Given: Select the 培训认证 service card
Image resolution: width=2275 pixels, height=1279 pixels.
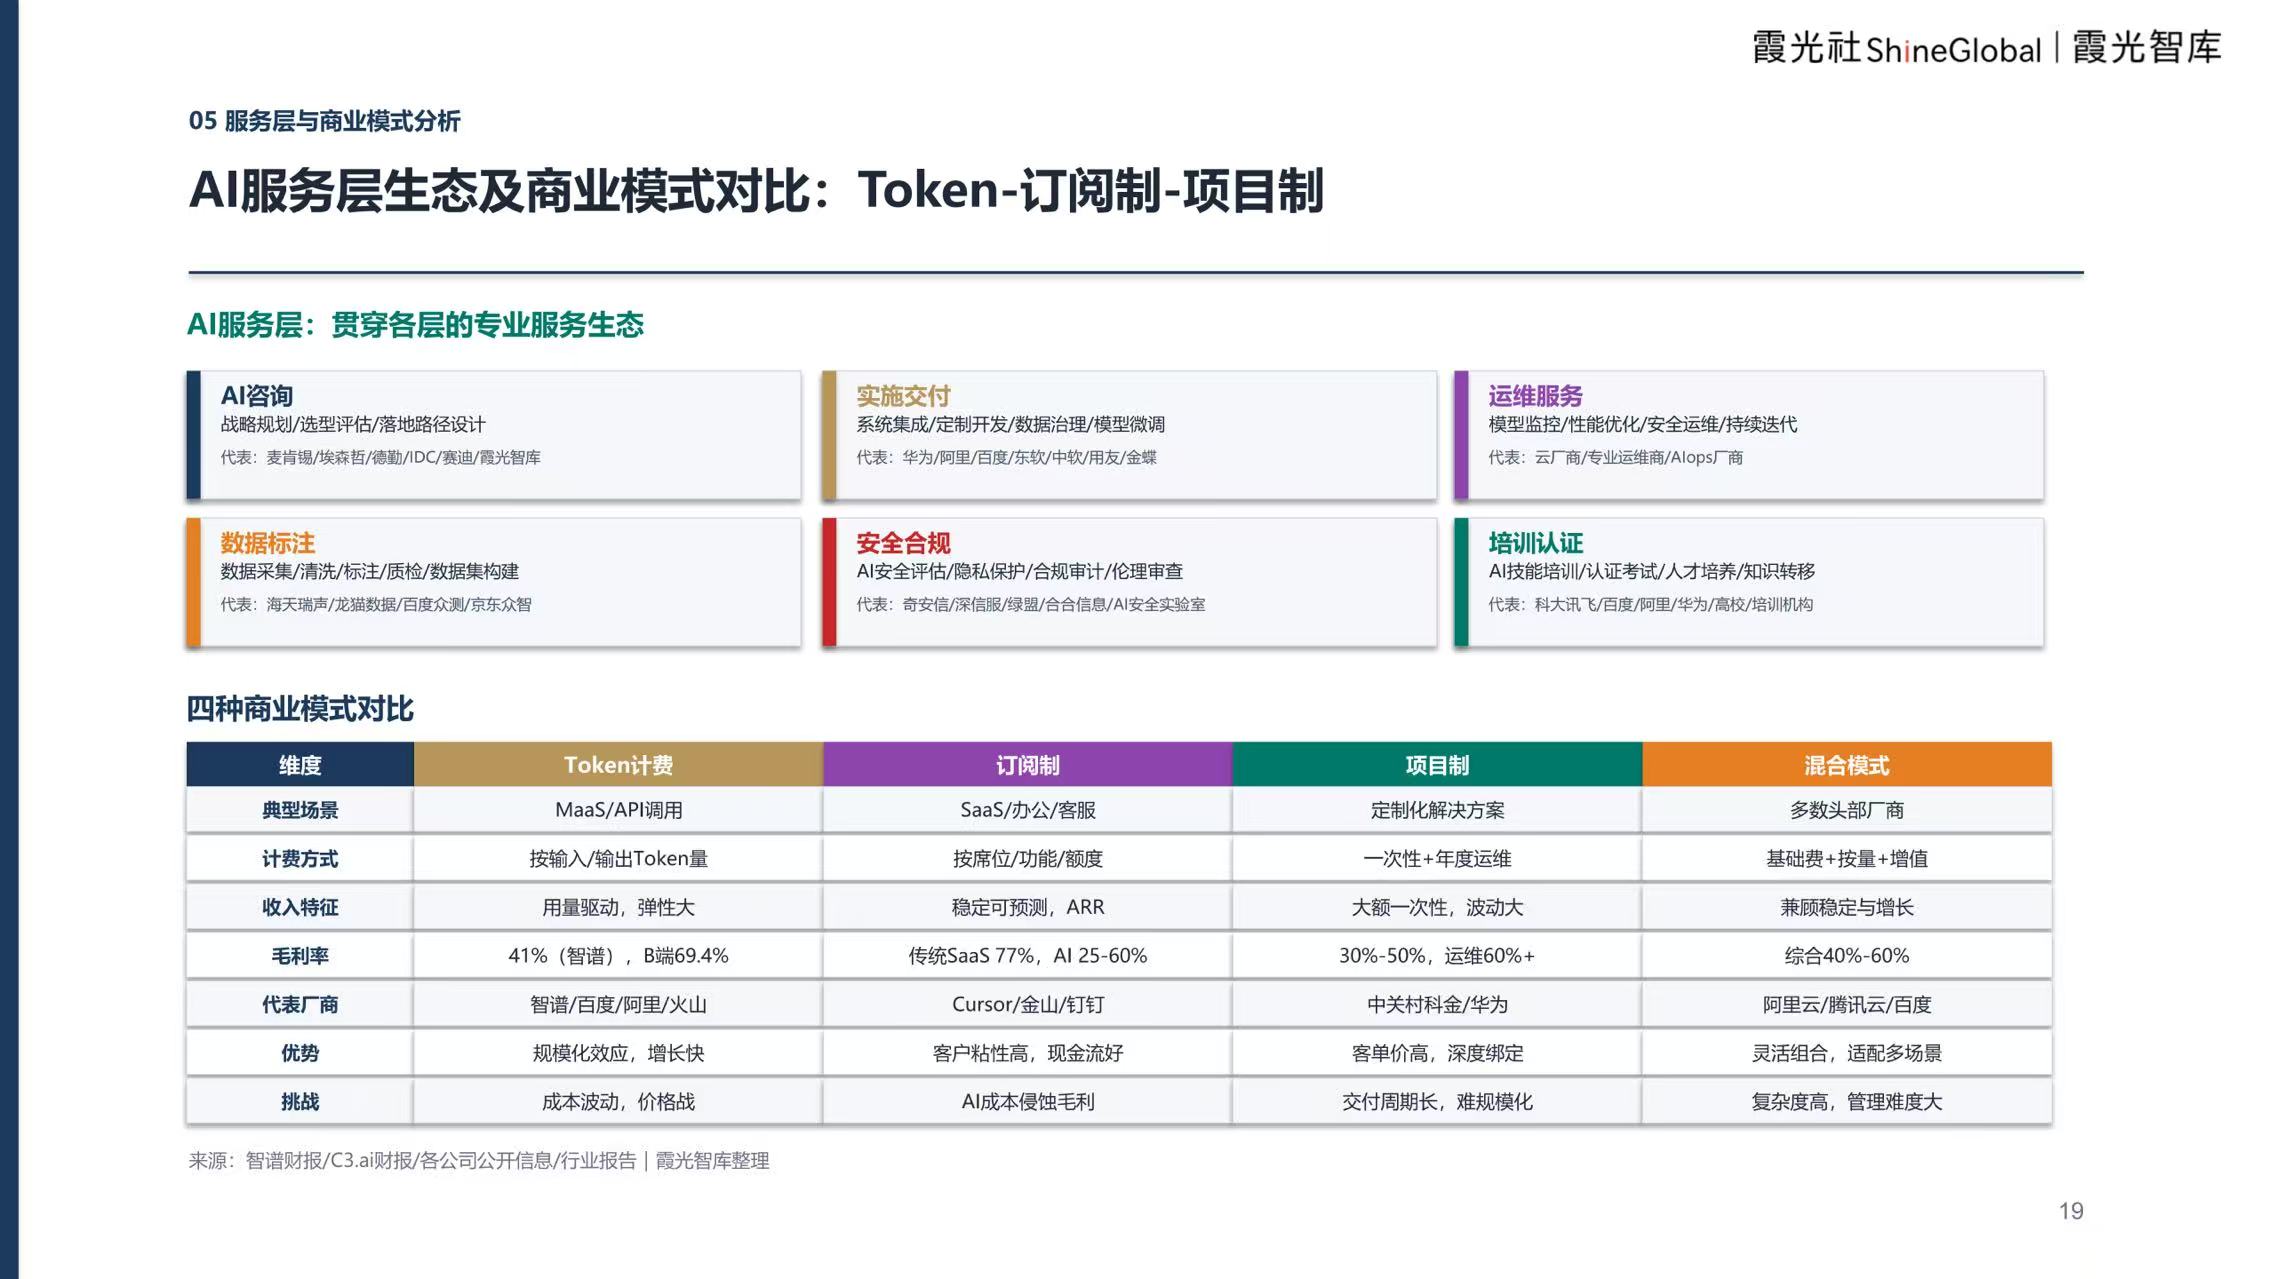Looking at the screenshot, I should 1749,582.
